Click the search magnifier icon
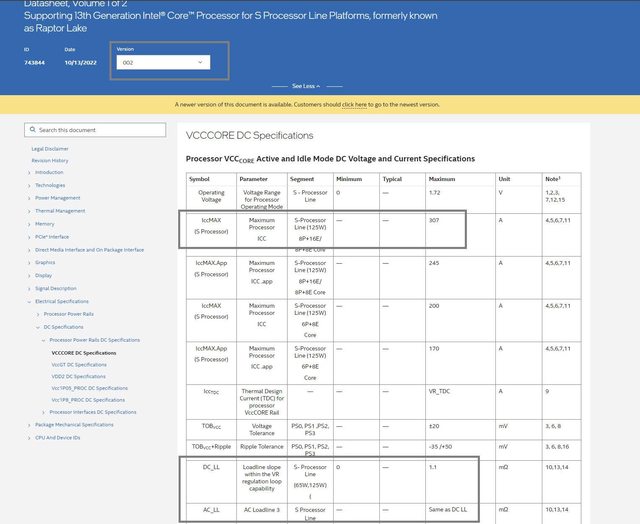This screenshot has height=524, width=640. [33, 130]
